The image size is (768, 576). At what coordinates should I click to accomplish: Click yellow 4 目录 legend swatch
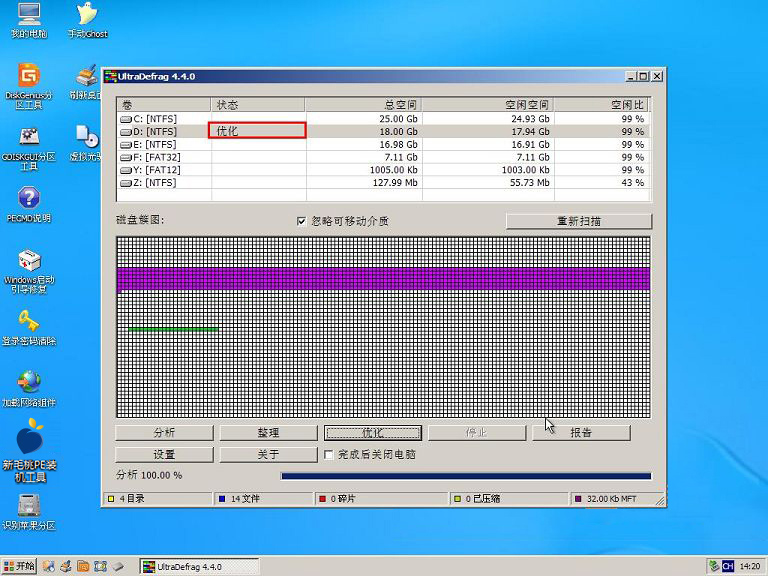pyautogui.click(x=111, y=499)
